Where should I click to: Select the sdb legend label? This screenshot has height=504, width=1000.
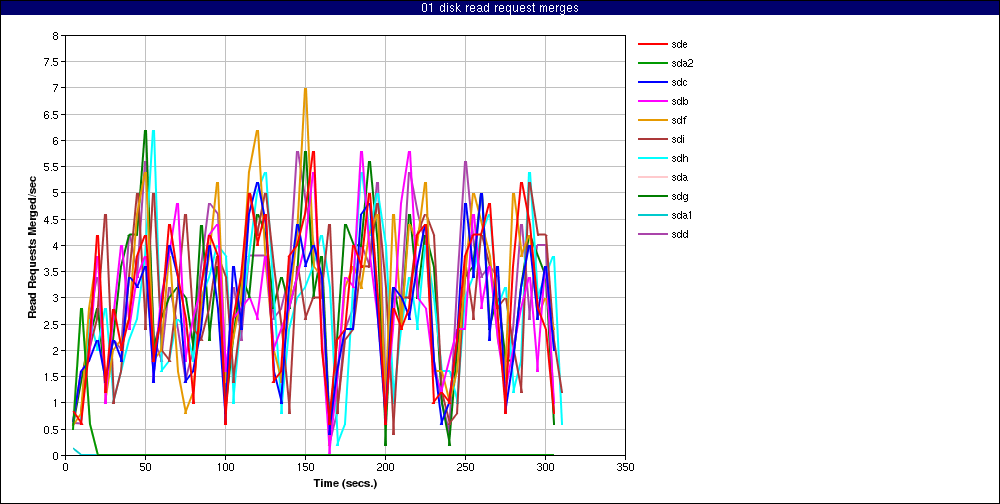tap(679, 101)
